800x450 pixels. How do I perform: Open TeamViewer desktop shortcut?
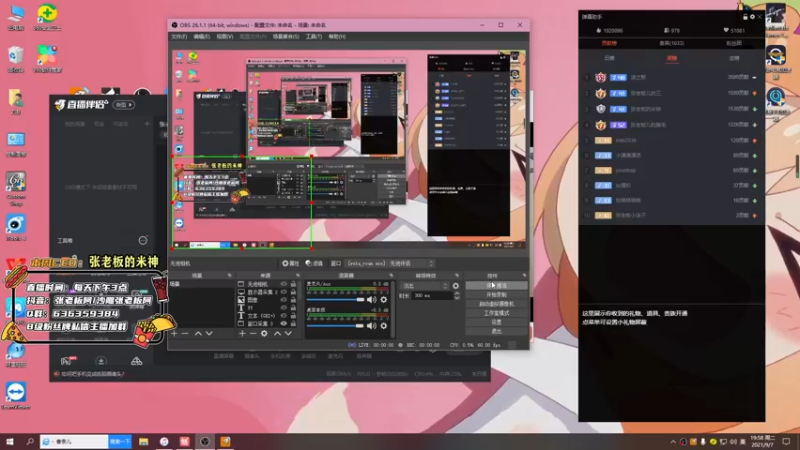16,396
